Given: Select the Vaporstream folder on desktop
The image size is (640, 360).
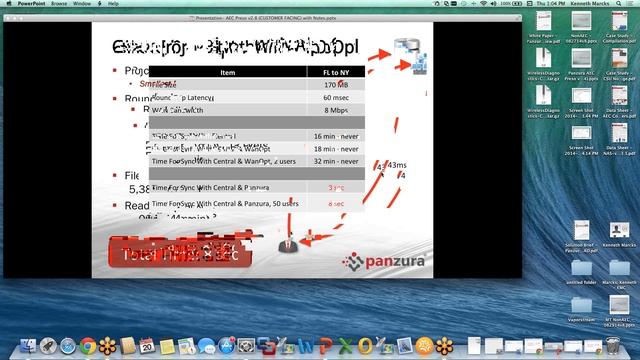Looking at the screenshot, I should pyautogui.click(x=581, y=309).
